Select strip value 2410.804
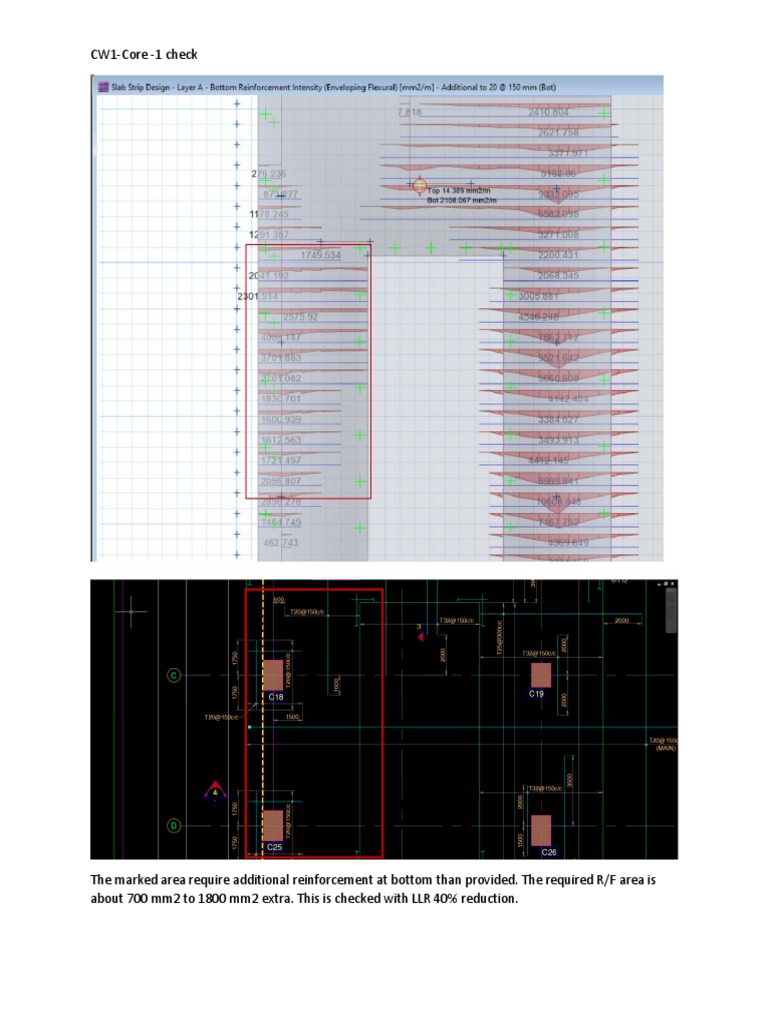 tap(549, 112)
